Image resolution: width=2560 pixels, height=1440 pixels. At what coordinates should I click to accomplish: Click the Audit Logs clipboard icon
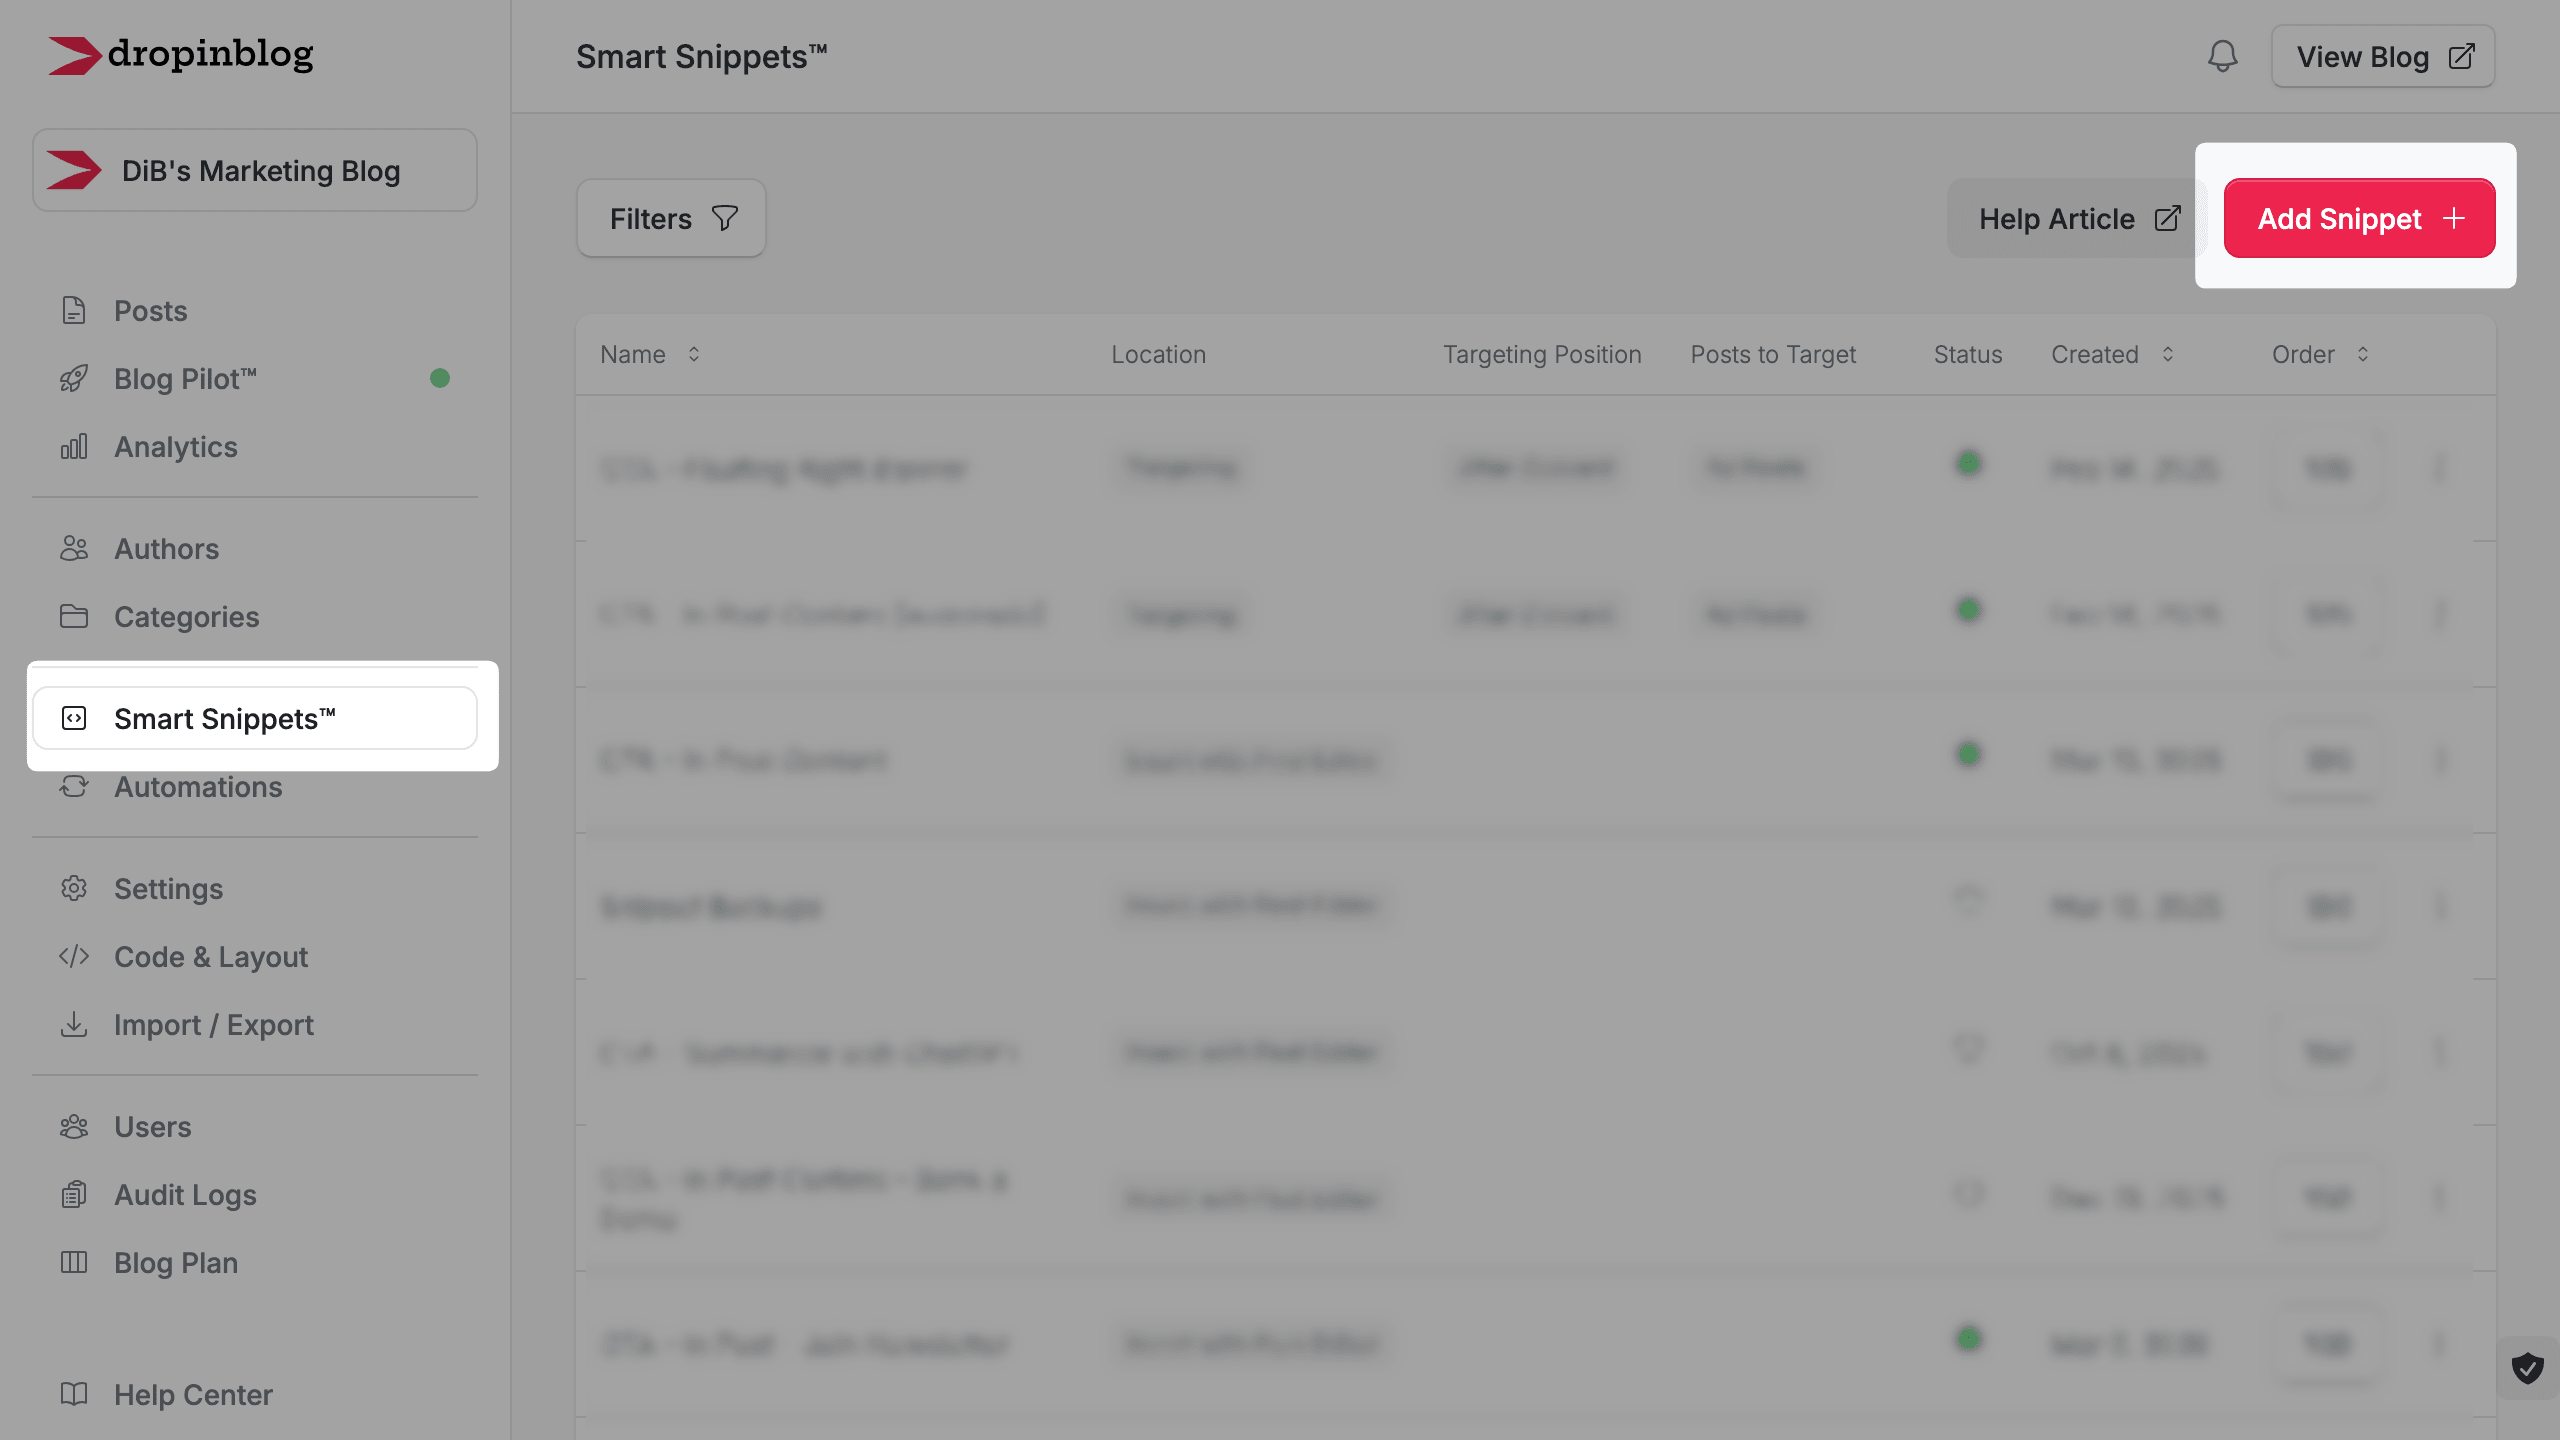(74, 1195)
